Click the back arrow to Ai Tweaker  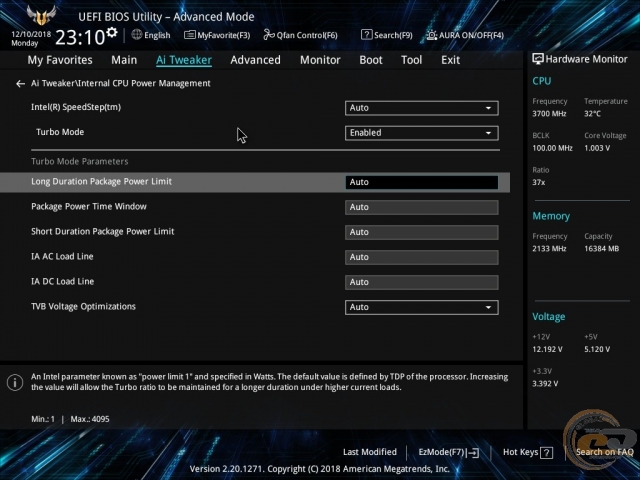point(20,84)
